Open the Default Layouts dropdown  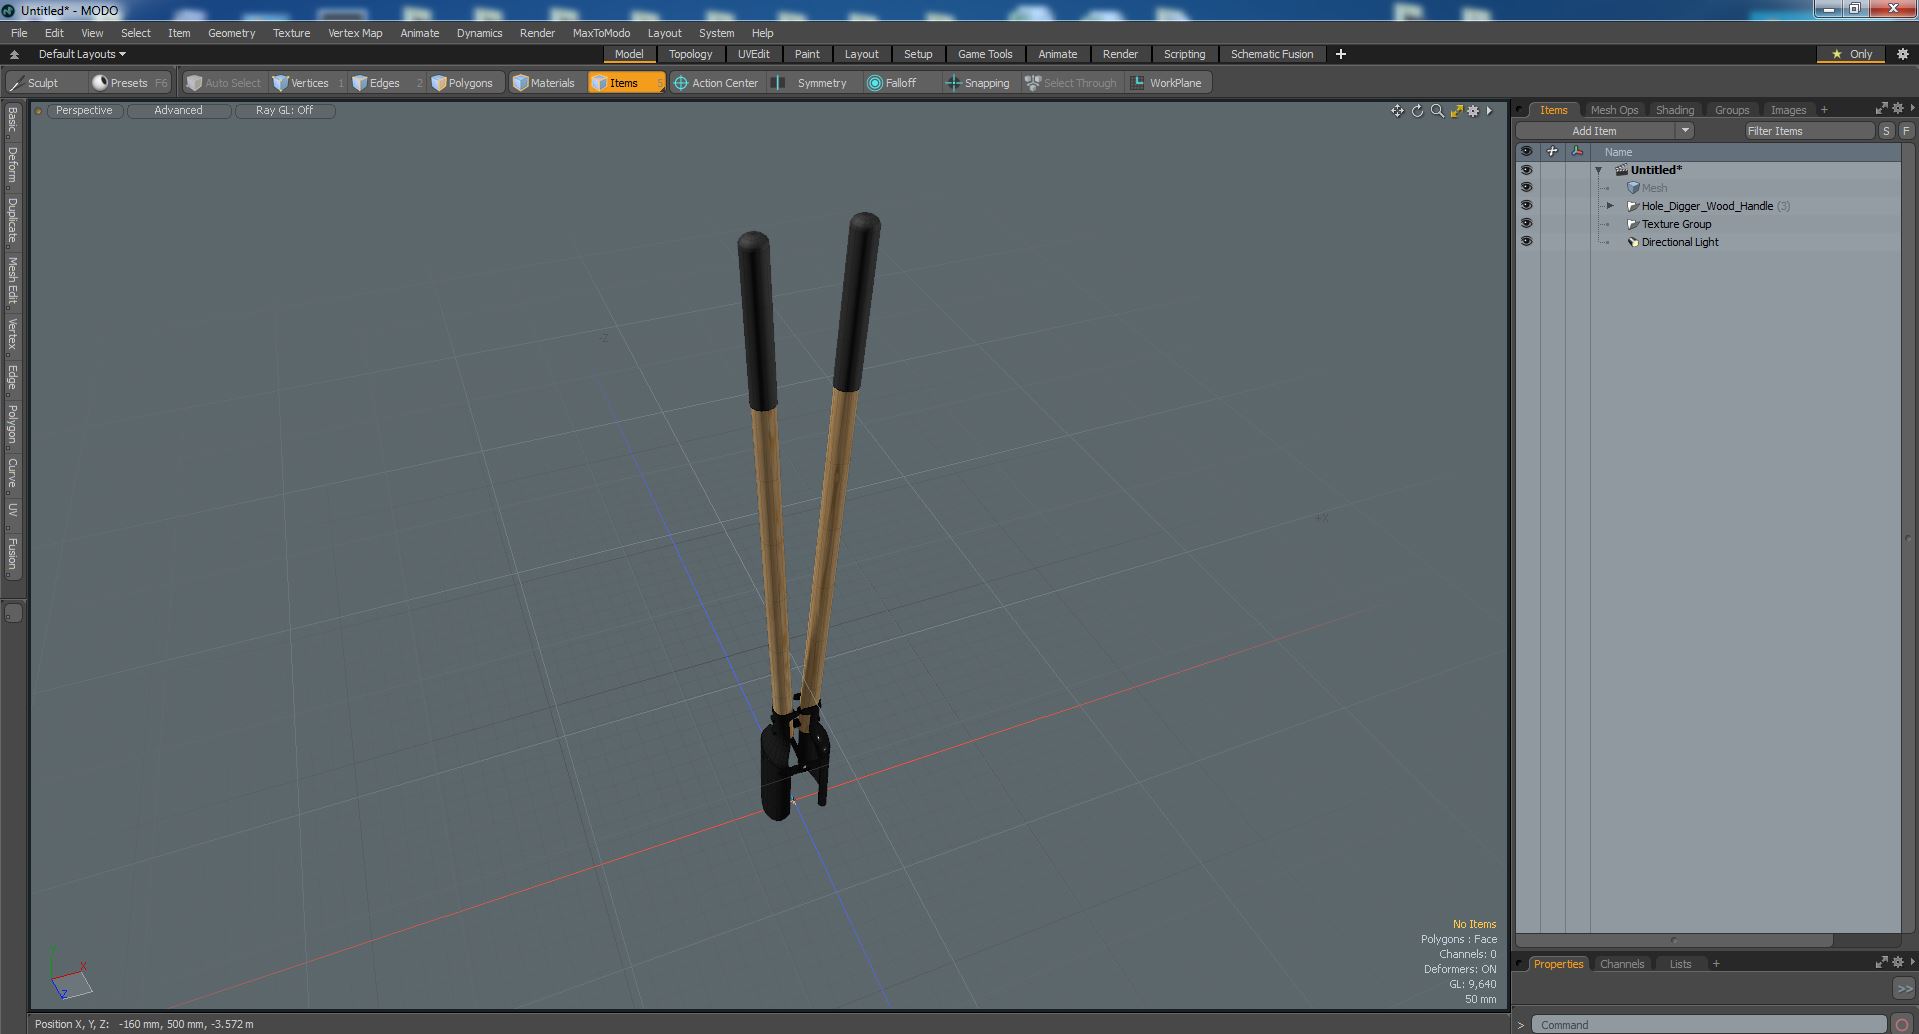(82, 54)
